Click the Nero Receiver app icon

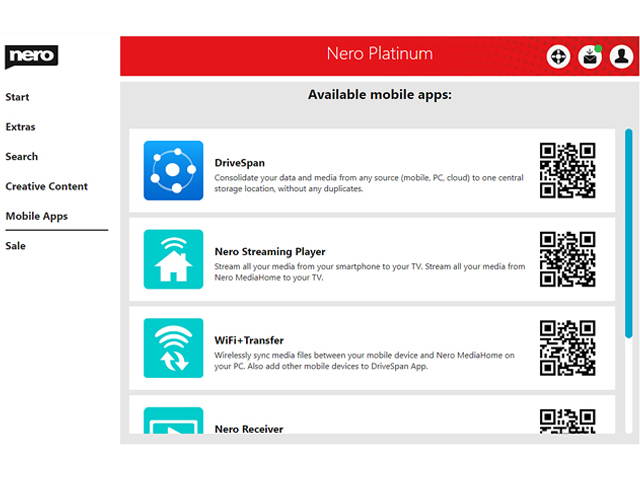point(173,422)
